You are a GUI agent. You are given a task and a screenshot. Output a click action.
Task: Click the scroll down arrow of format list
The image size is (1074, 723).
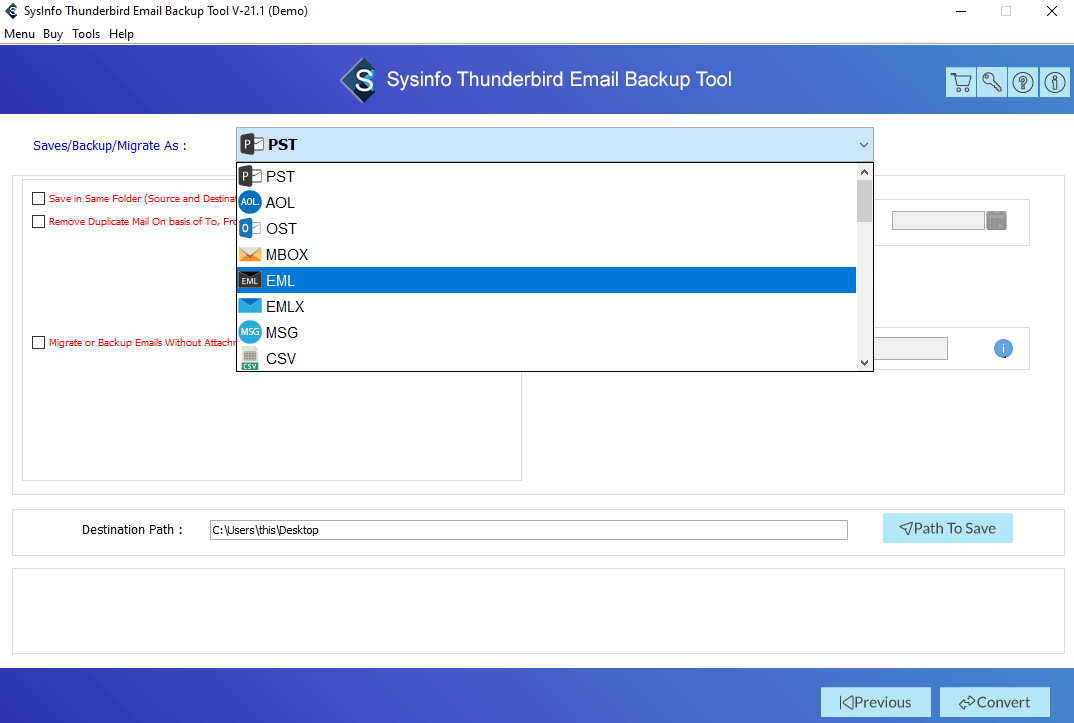click(864, 362)
